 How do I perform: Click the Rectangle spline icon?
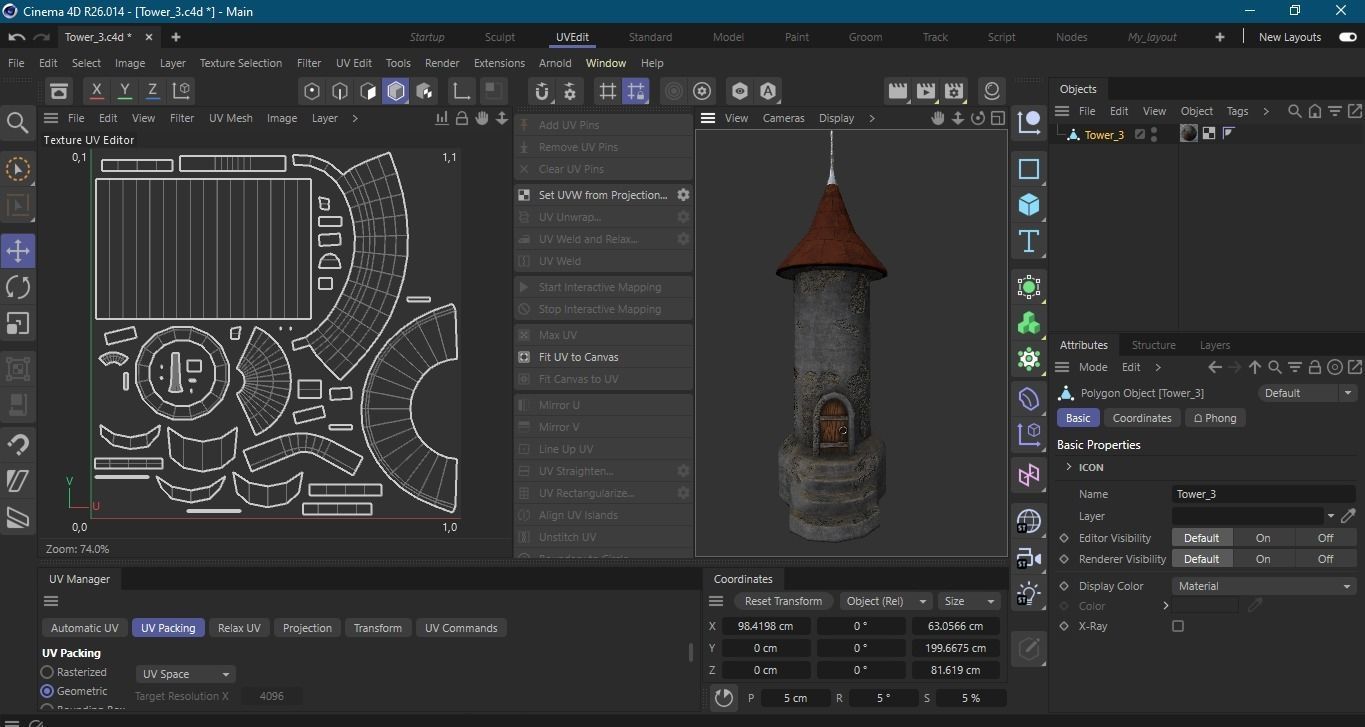1028,169
